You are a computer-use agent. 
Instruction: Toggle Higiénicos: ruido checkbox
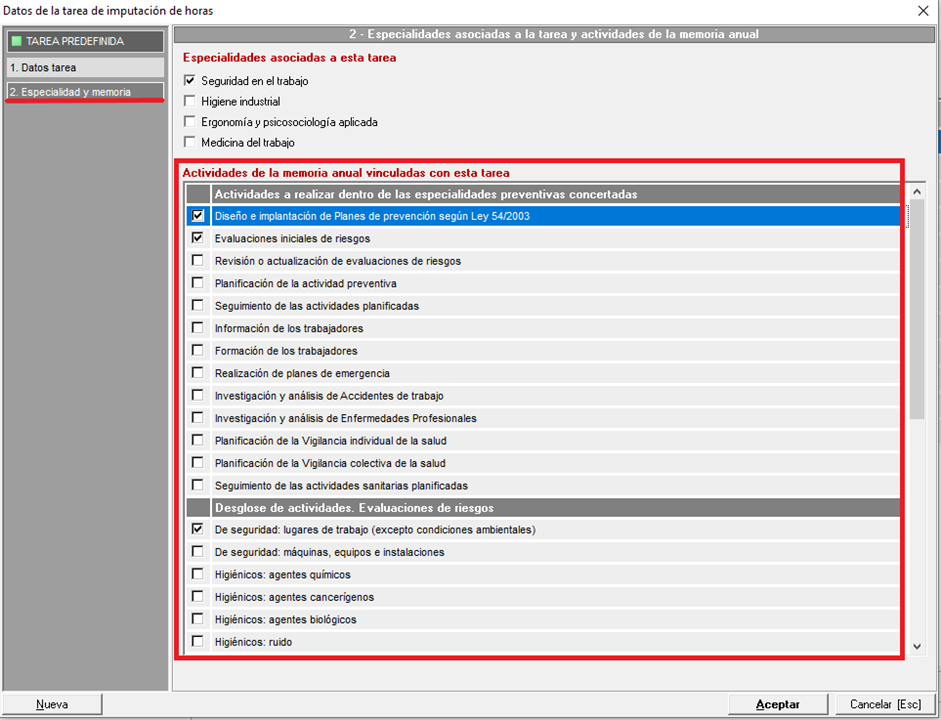[x=197, y=642]
